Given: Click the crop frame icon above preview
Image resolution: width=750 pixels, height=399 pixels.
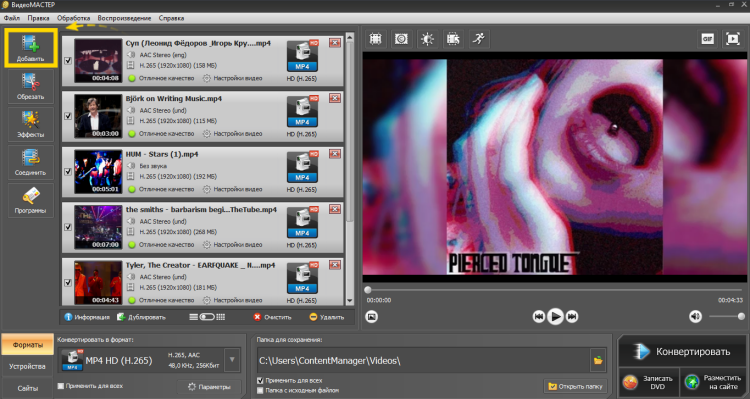Looking at the screenshot, I should pos(375,39).
